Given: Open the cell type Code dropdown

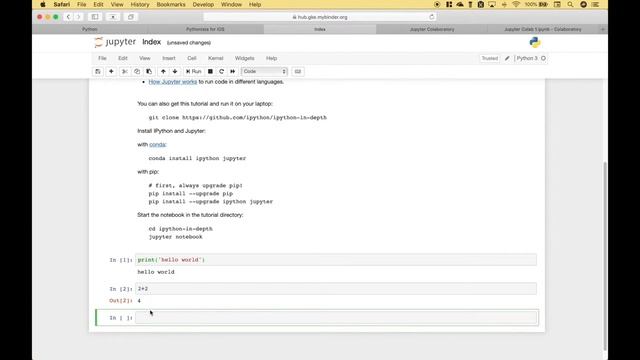Looking at the screenshot, I should (264, 71).
